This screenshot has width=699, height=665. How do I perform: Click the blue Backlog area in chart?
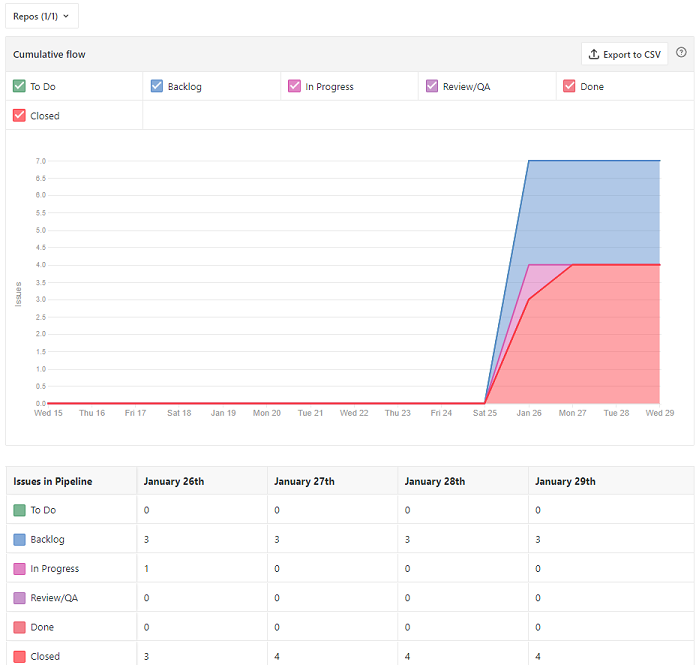click(x=600, y=210)
